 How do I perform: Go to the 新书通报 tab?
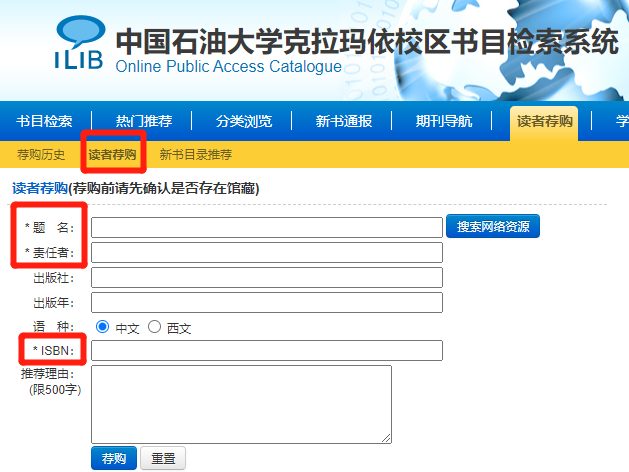(344, 121)
